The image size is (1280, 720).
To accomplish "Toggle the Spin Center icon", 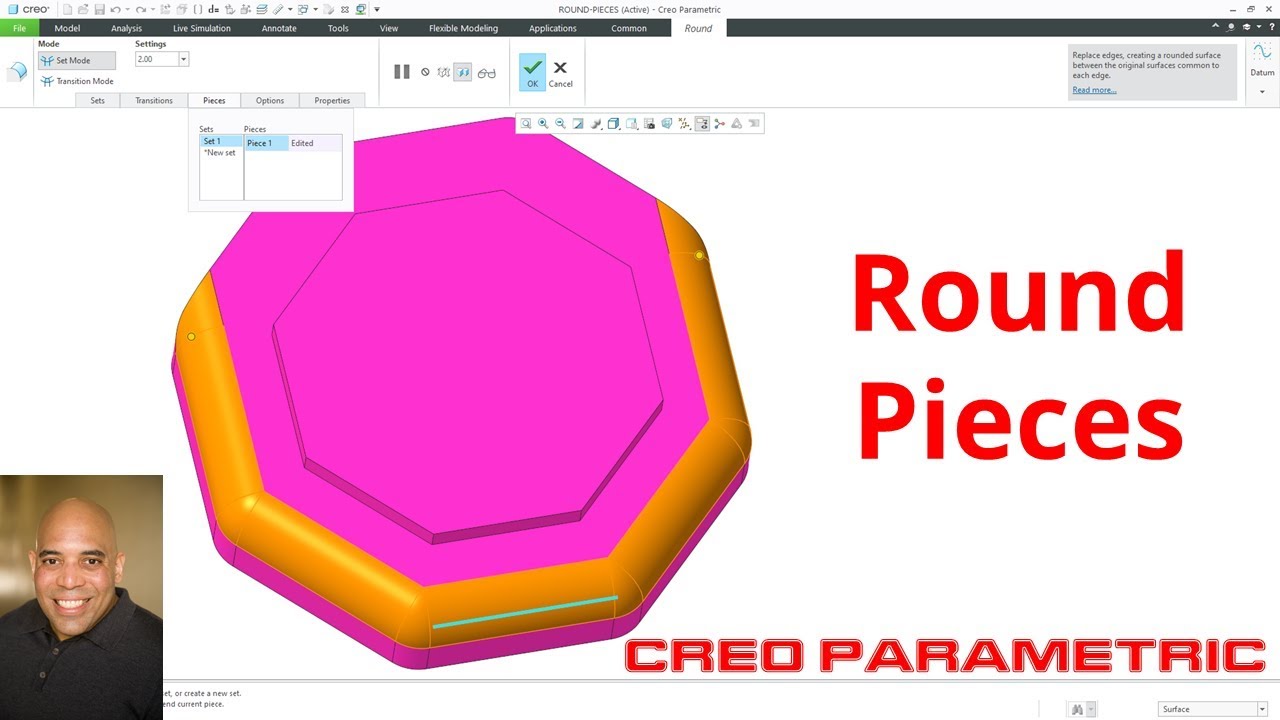I will pyautogui.click(x=719, y=124).
